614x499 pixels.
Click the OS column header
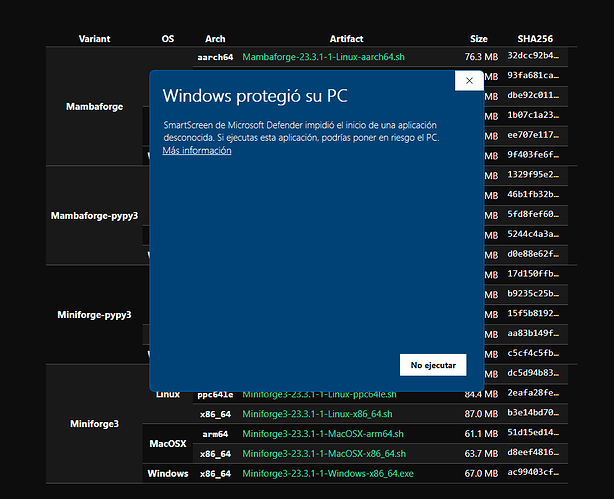click(168, 39)
